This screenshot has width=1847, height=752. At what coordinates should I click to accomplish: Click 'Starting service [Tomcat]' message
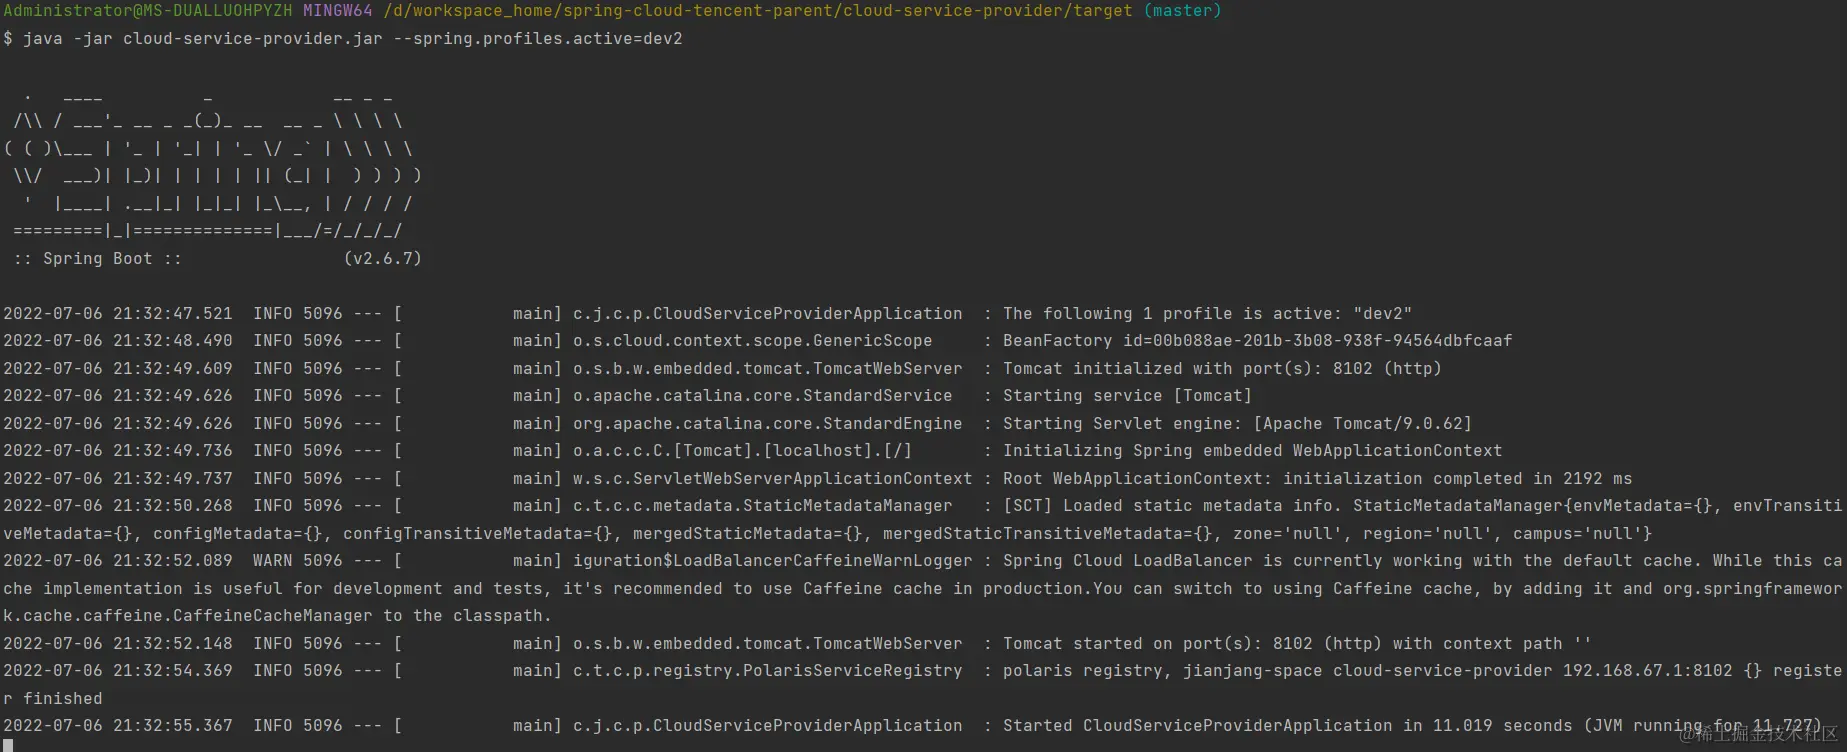tap(1127, 396)
